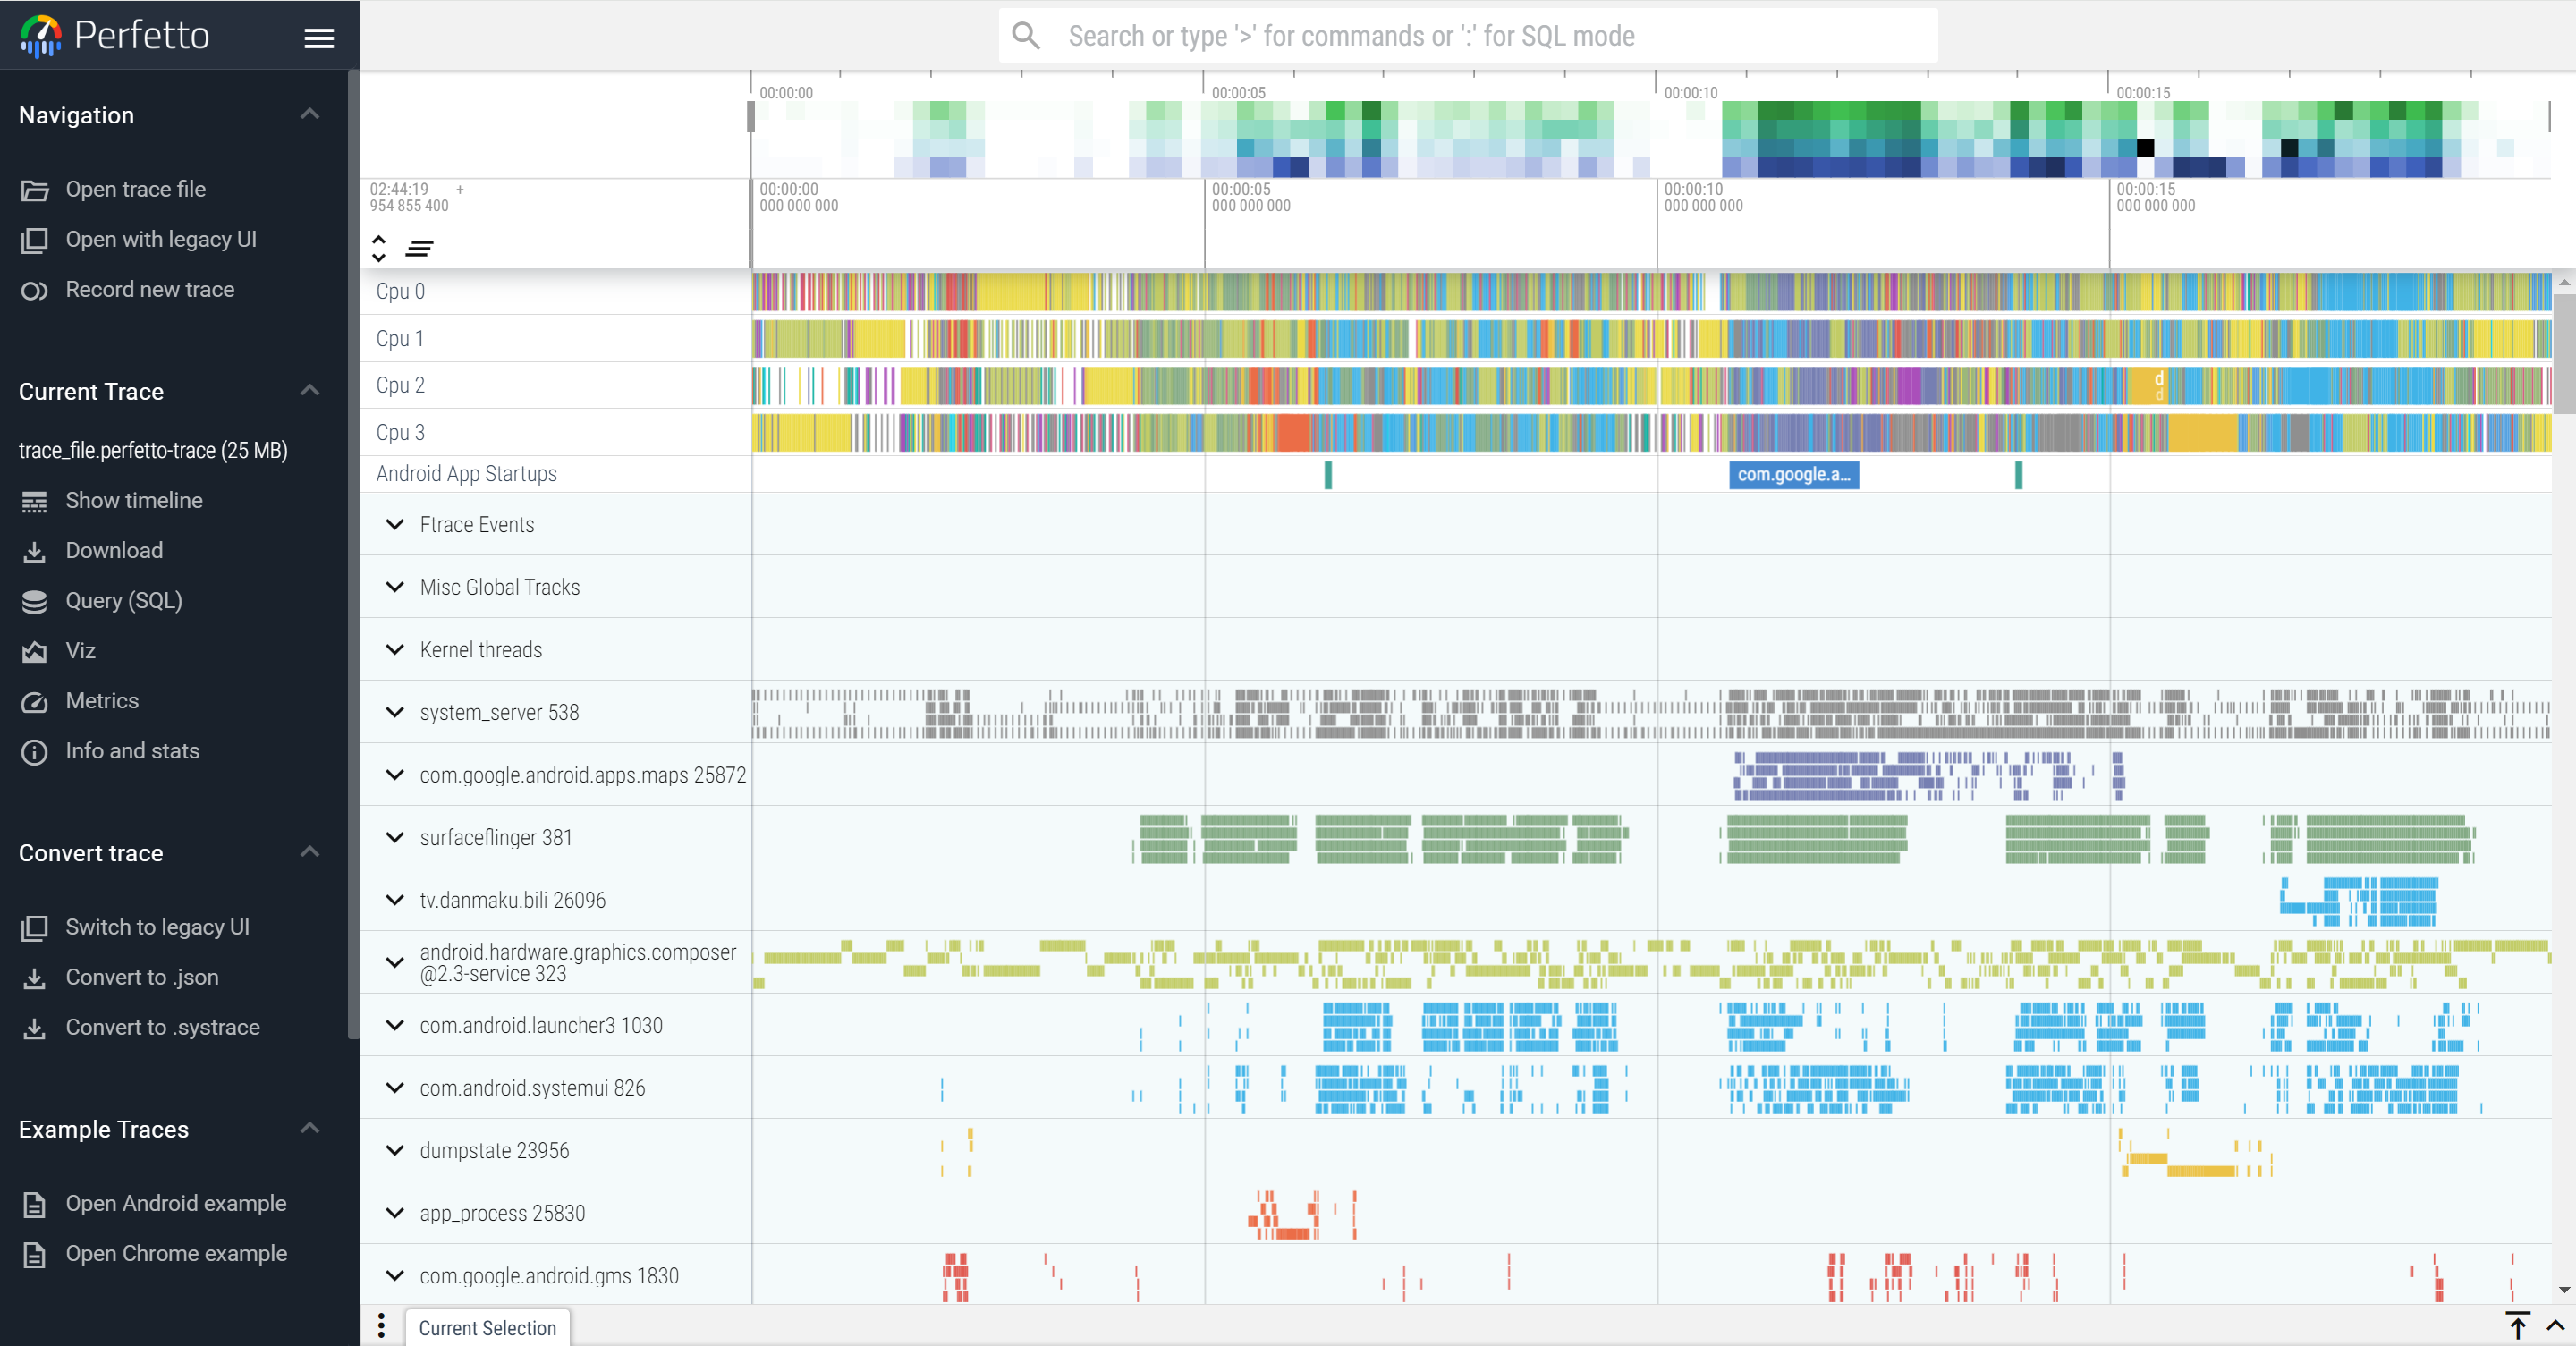Screen dimensions: 2576x1346
Task: Open the Current Selection tab
Action: pyautogui.click(x=487, y=1328)
